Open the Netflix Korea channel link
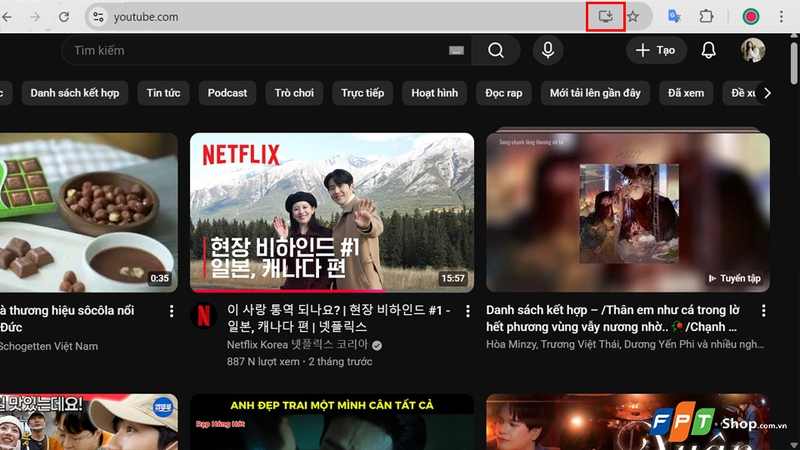The height and width of the screenshot is (450, 800). 297,344
